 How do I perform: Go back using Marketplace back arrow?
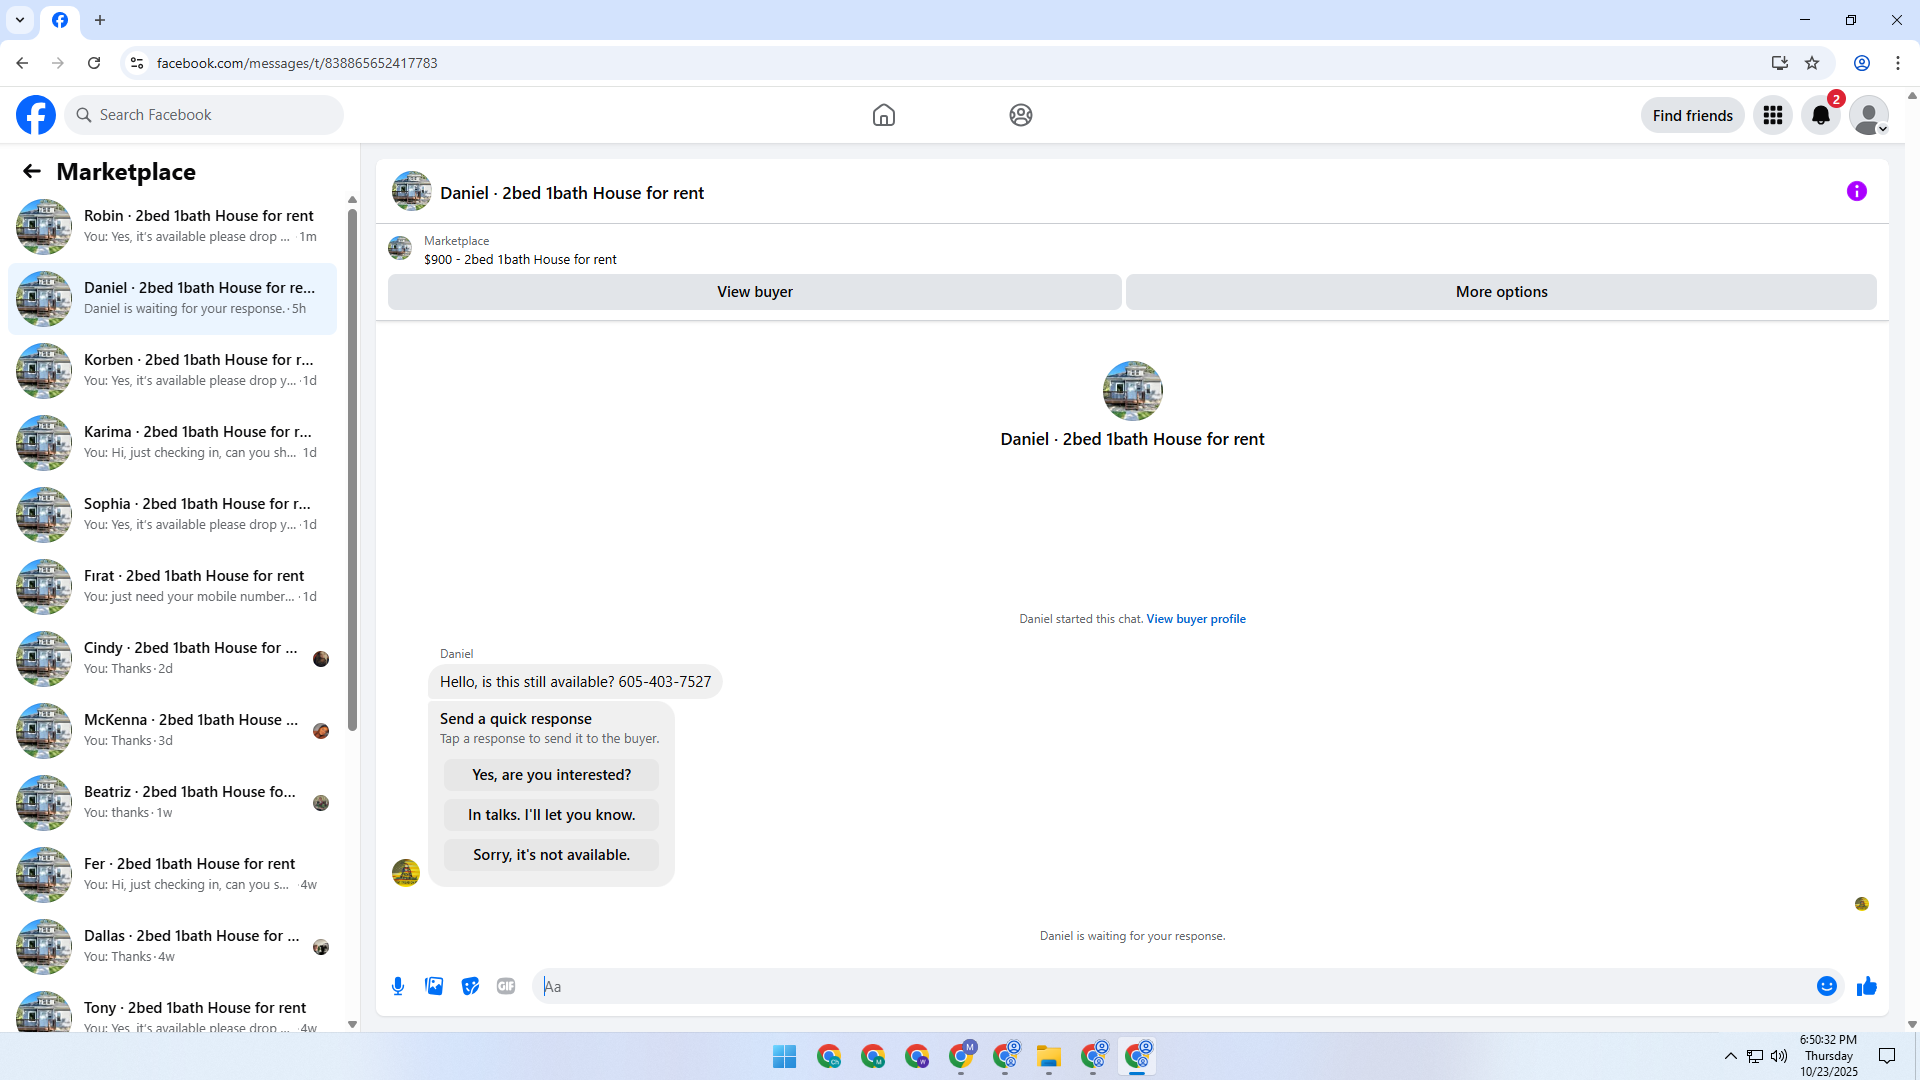point(32,171)
